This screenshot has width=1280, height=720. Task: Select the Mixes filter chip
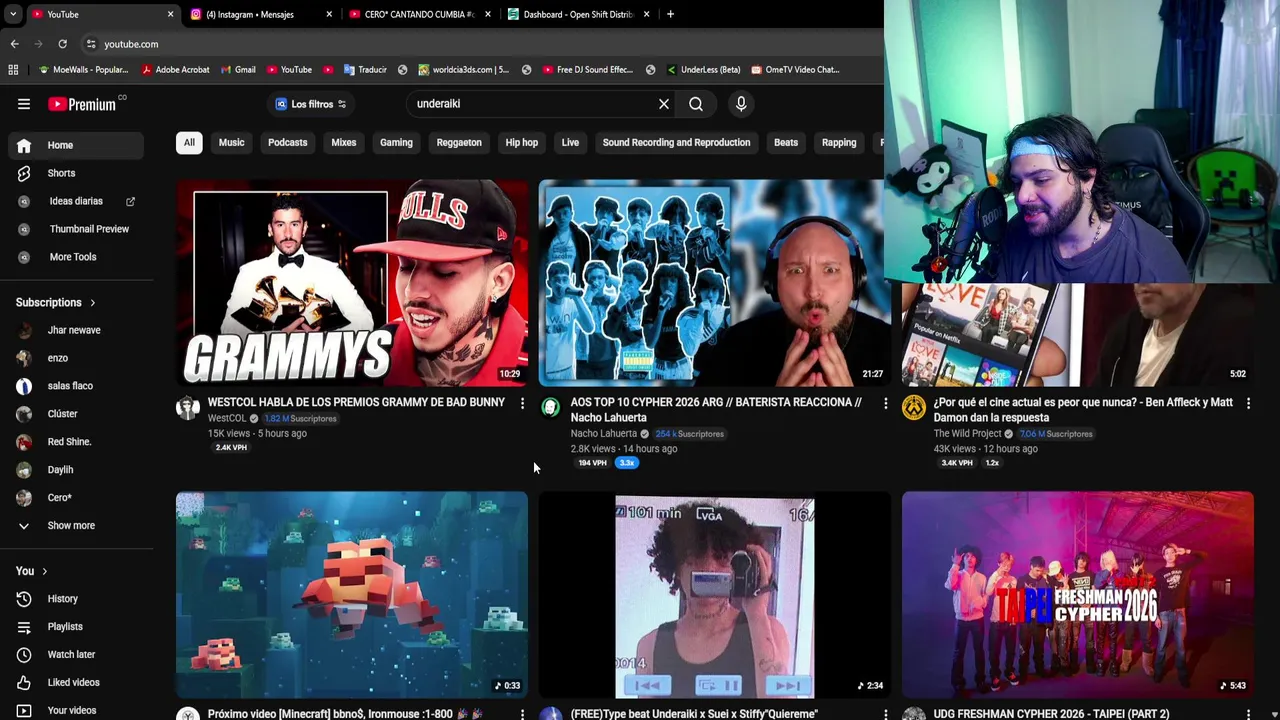[x=343, y=143]
